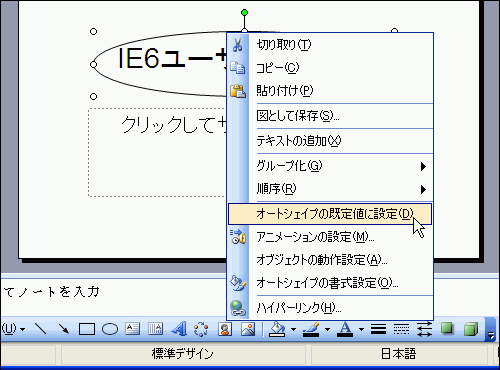
Task: Open line style options
Action: click(x=378, y=329)
